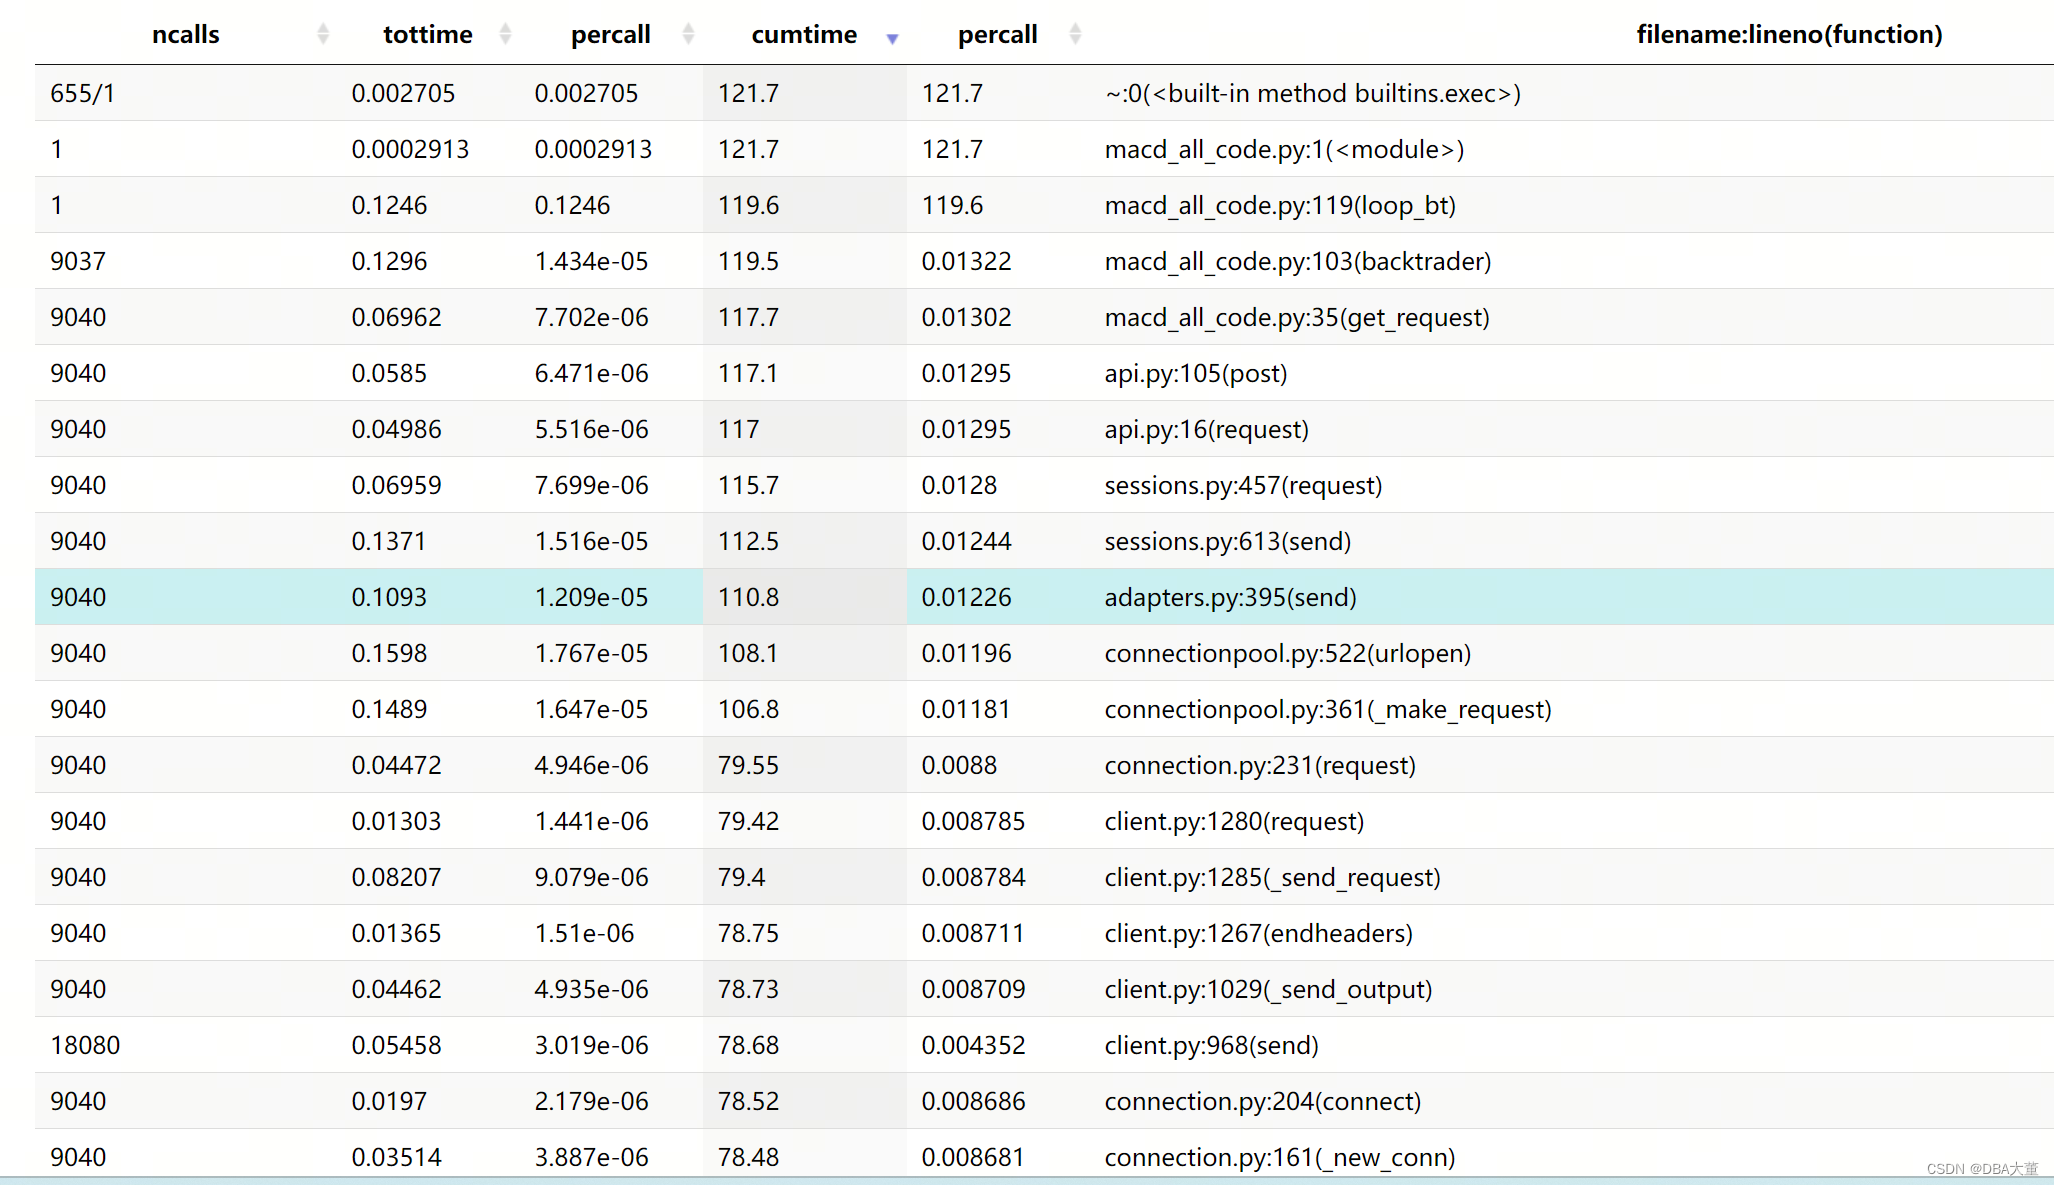Click the ncalls column header
This screenshot has width=2054, height=1185.
click(186, 34)
